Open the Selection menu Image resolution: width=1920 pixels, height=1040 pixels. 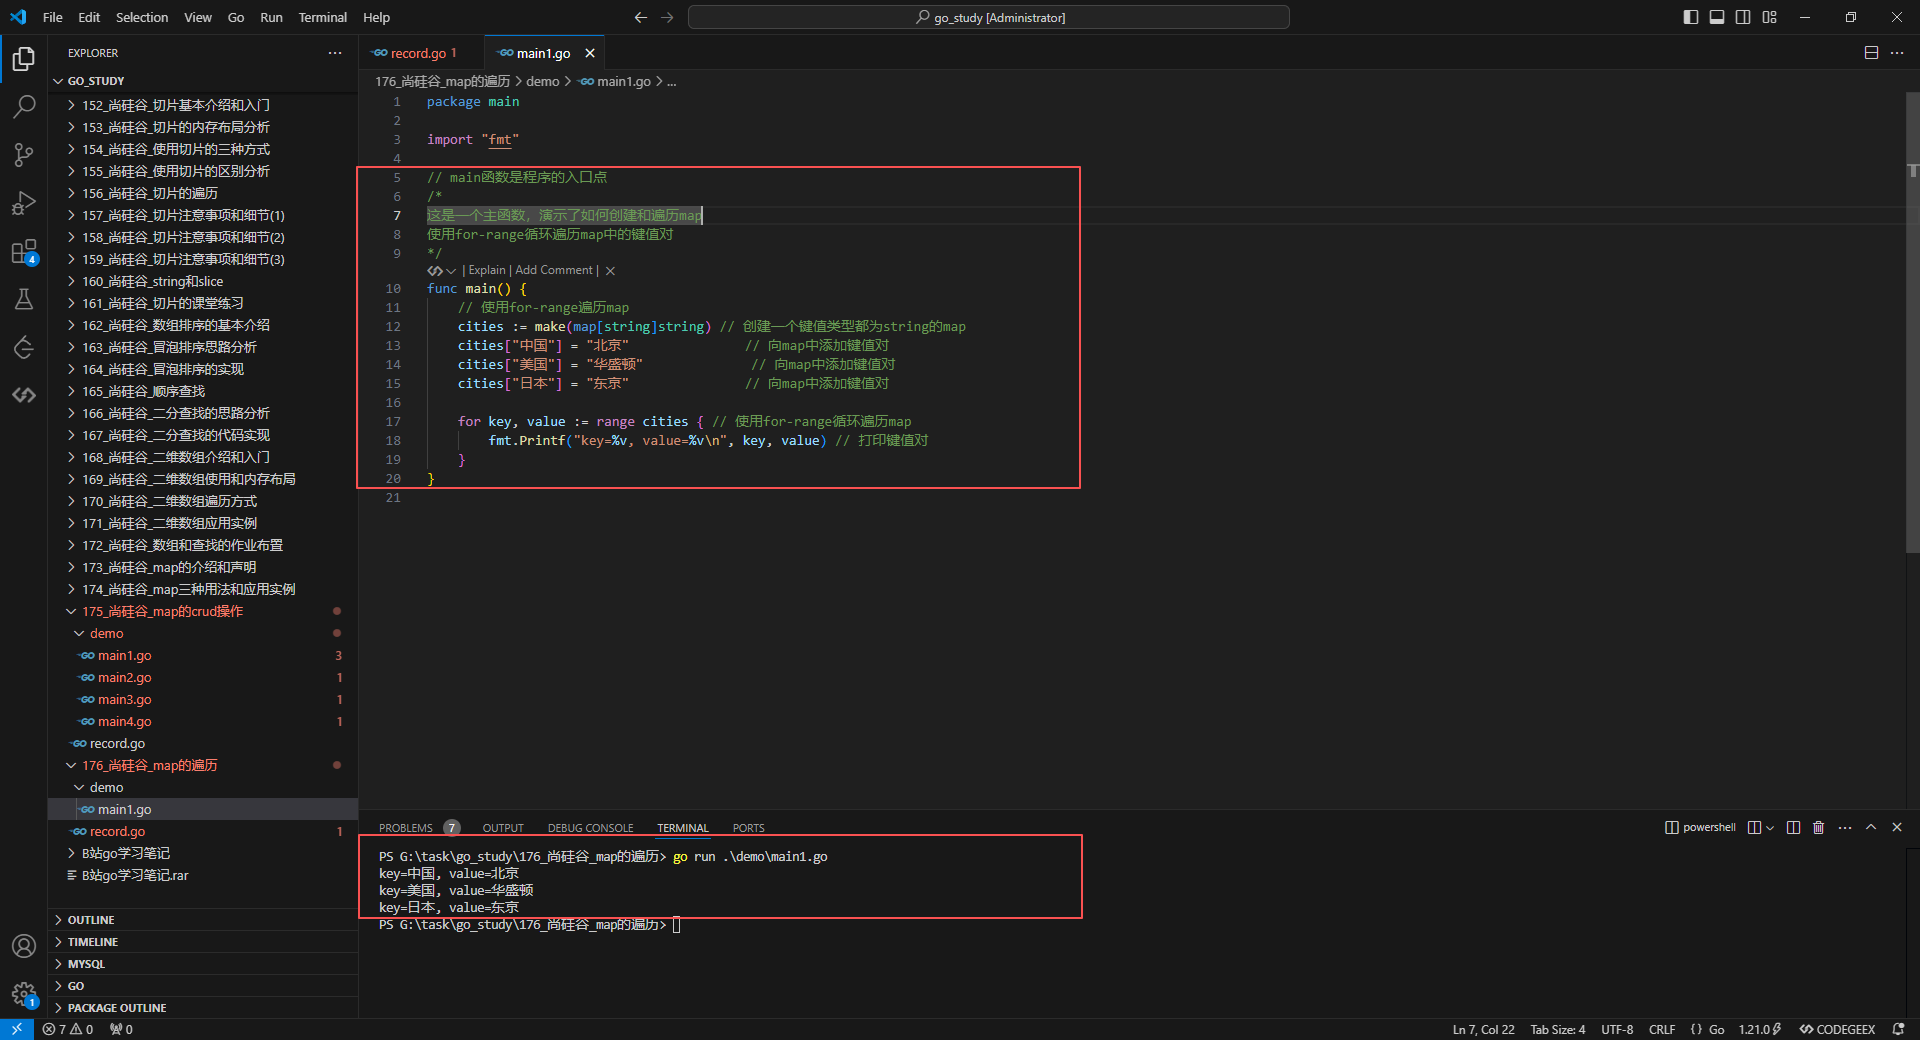(x=142, y=17)
